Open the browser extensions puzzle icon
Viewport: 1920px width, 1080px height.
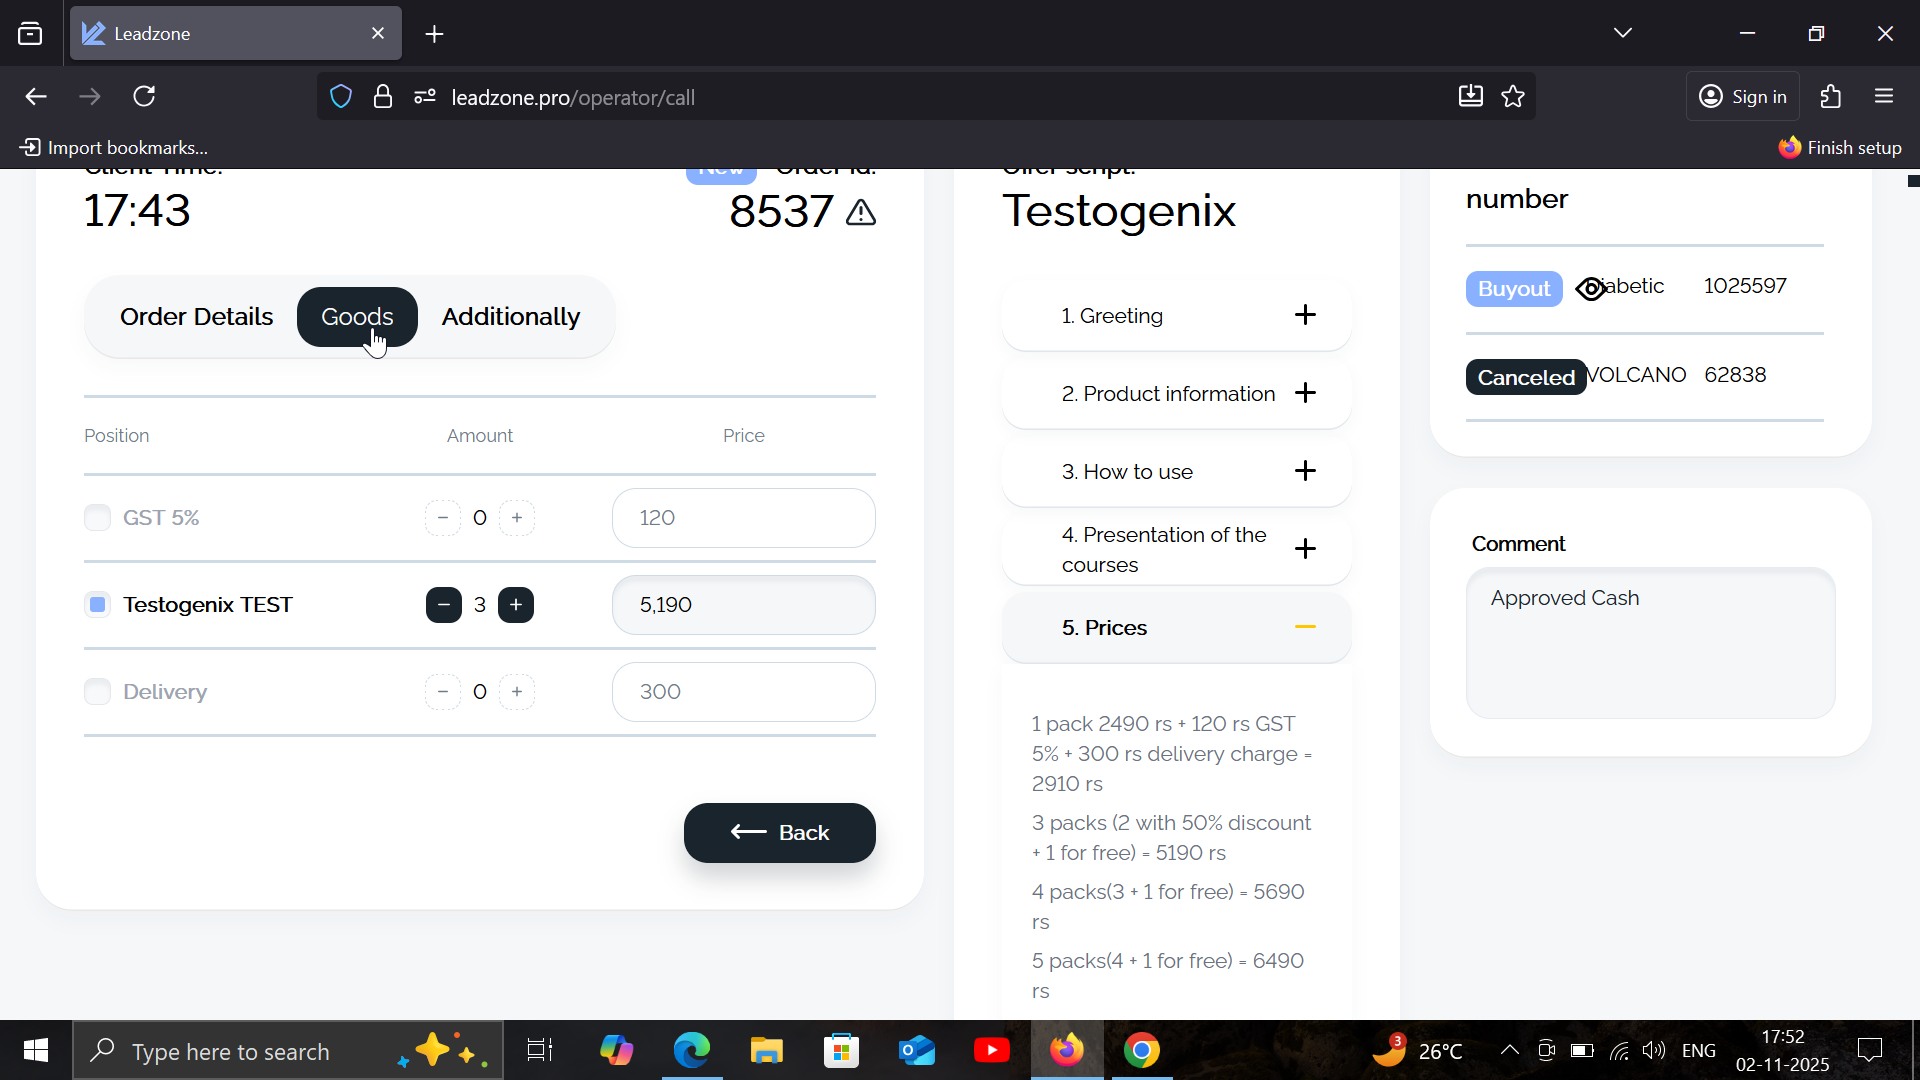coord(1831,97)
